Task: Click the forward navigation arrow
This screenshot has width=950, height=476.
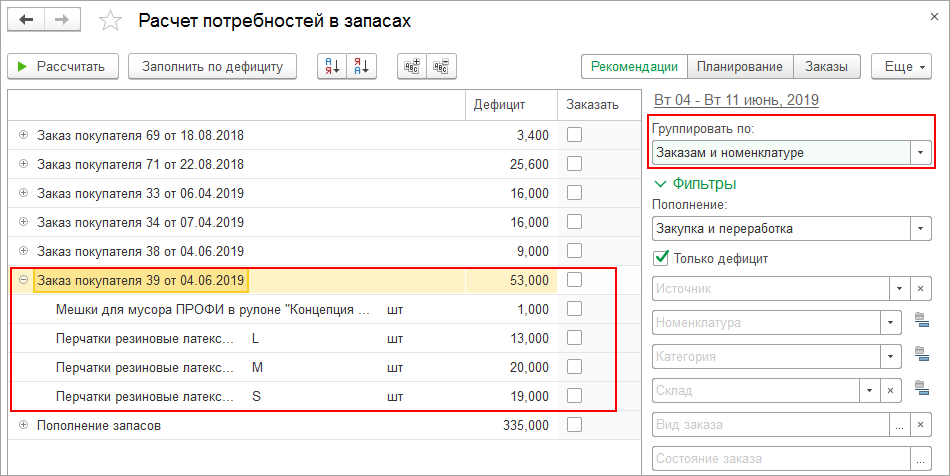Action: click(x=61, y=20)
